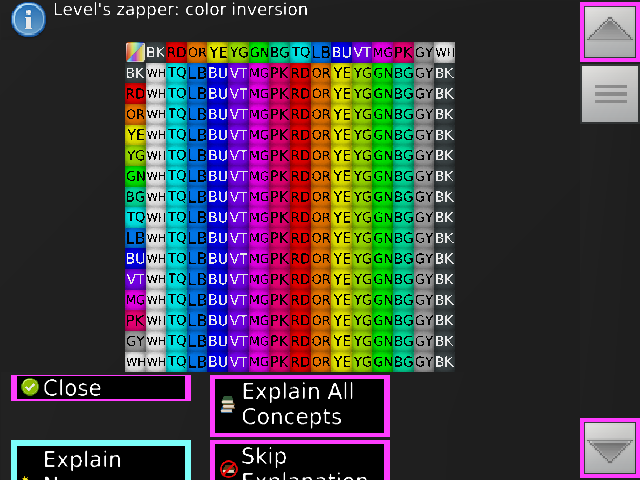Screen dimensions: 640x480
Task: Click the red RD cell in top header row
Action: pyautogui.click(x=176, y=52)
